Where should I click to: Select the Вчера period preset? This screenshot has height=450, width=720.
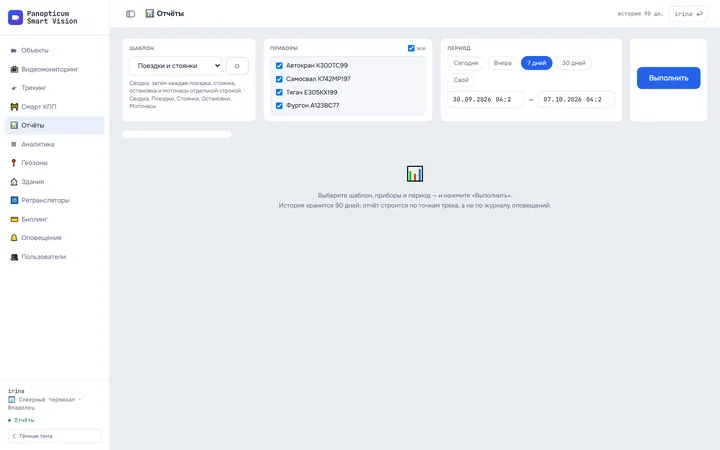pos(502,63)
